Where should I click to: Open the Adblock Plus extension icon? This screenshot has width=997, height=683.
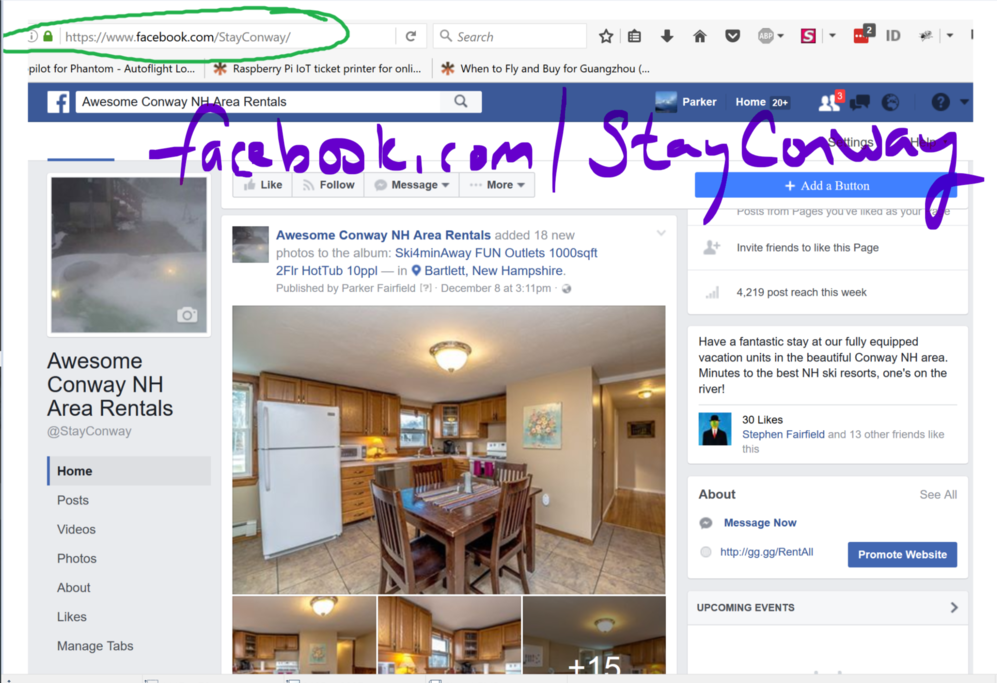click(766, 36)
